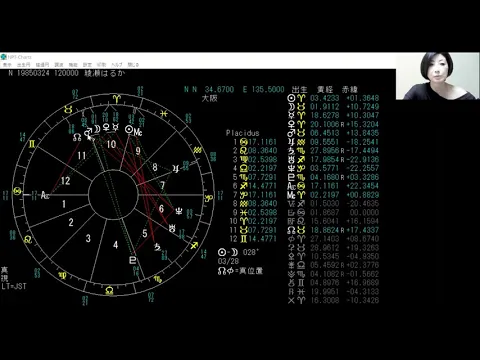Click the webcam video thumbnail
This screenshot has width=480, height=360.
(438, 76)
